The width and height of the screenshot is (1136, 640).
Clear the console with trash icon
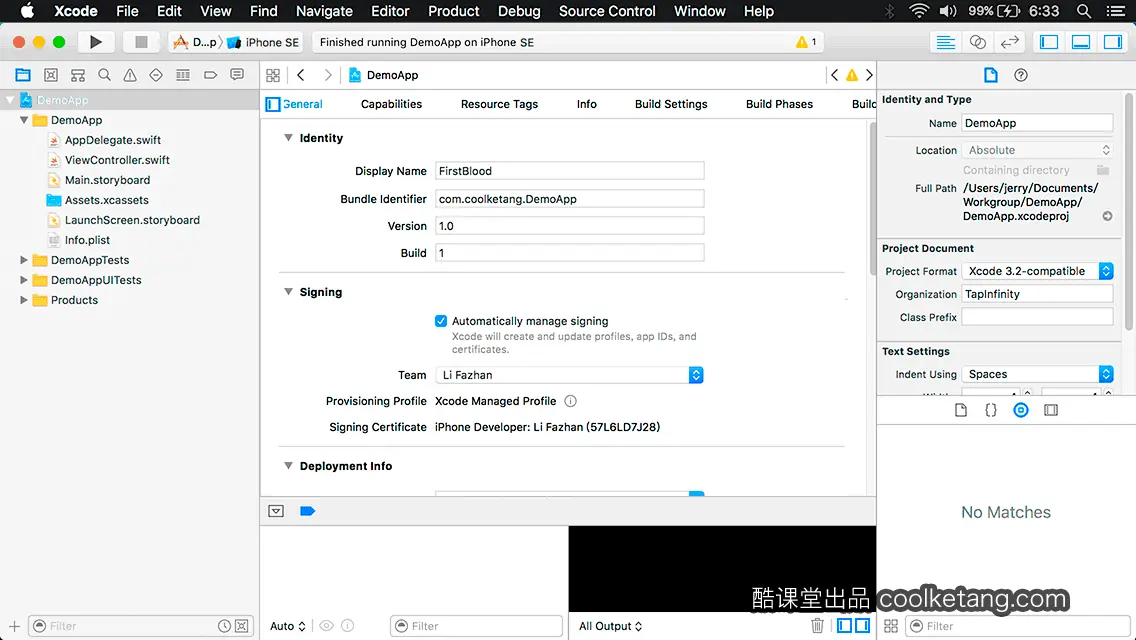[x=817, y=626]
